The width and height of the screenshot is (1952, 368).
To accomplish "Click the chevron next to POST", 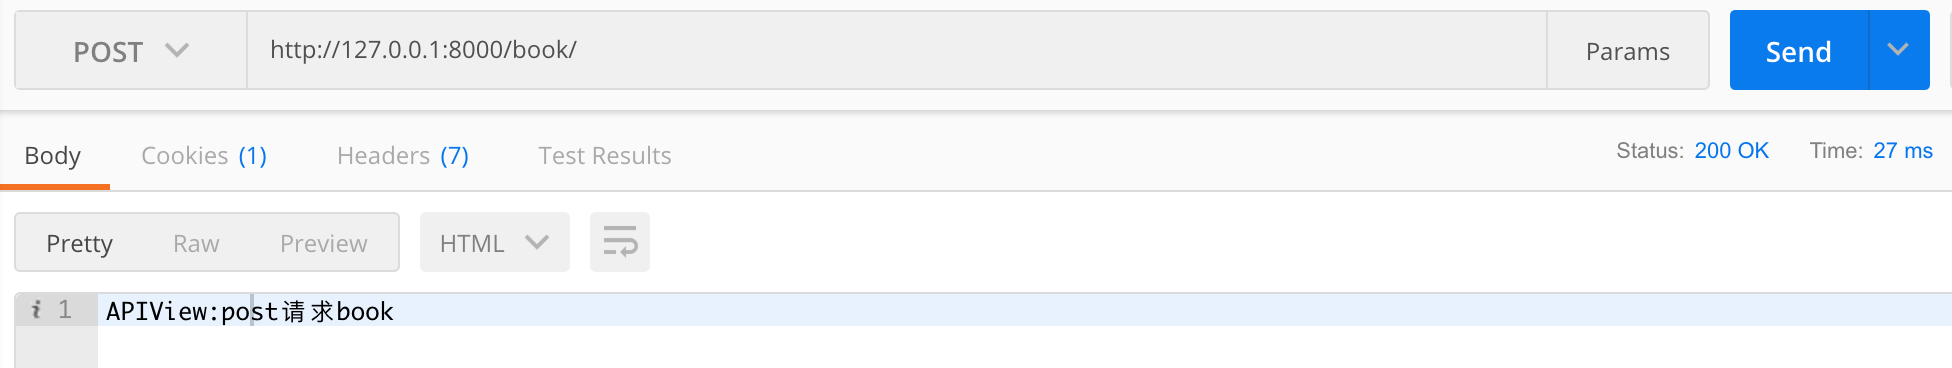I will coord(177,50).
